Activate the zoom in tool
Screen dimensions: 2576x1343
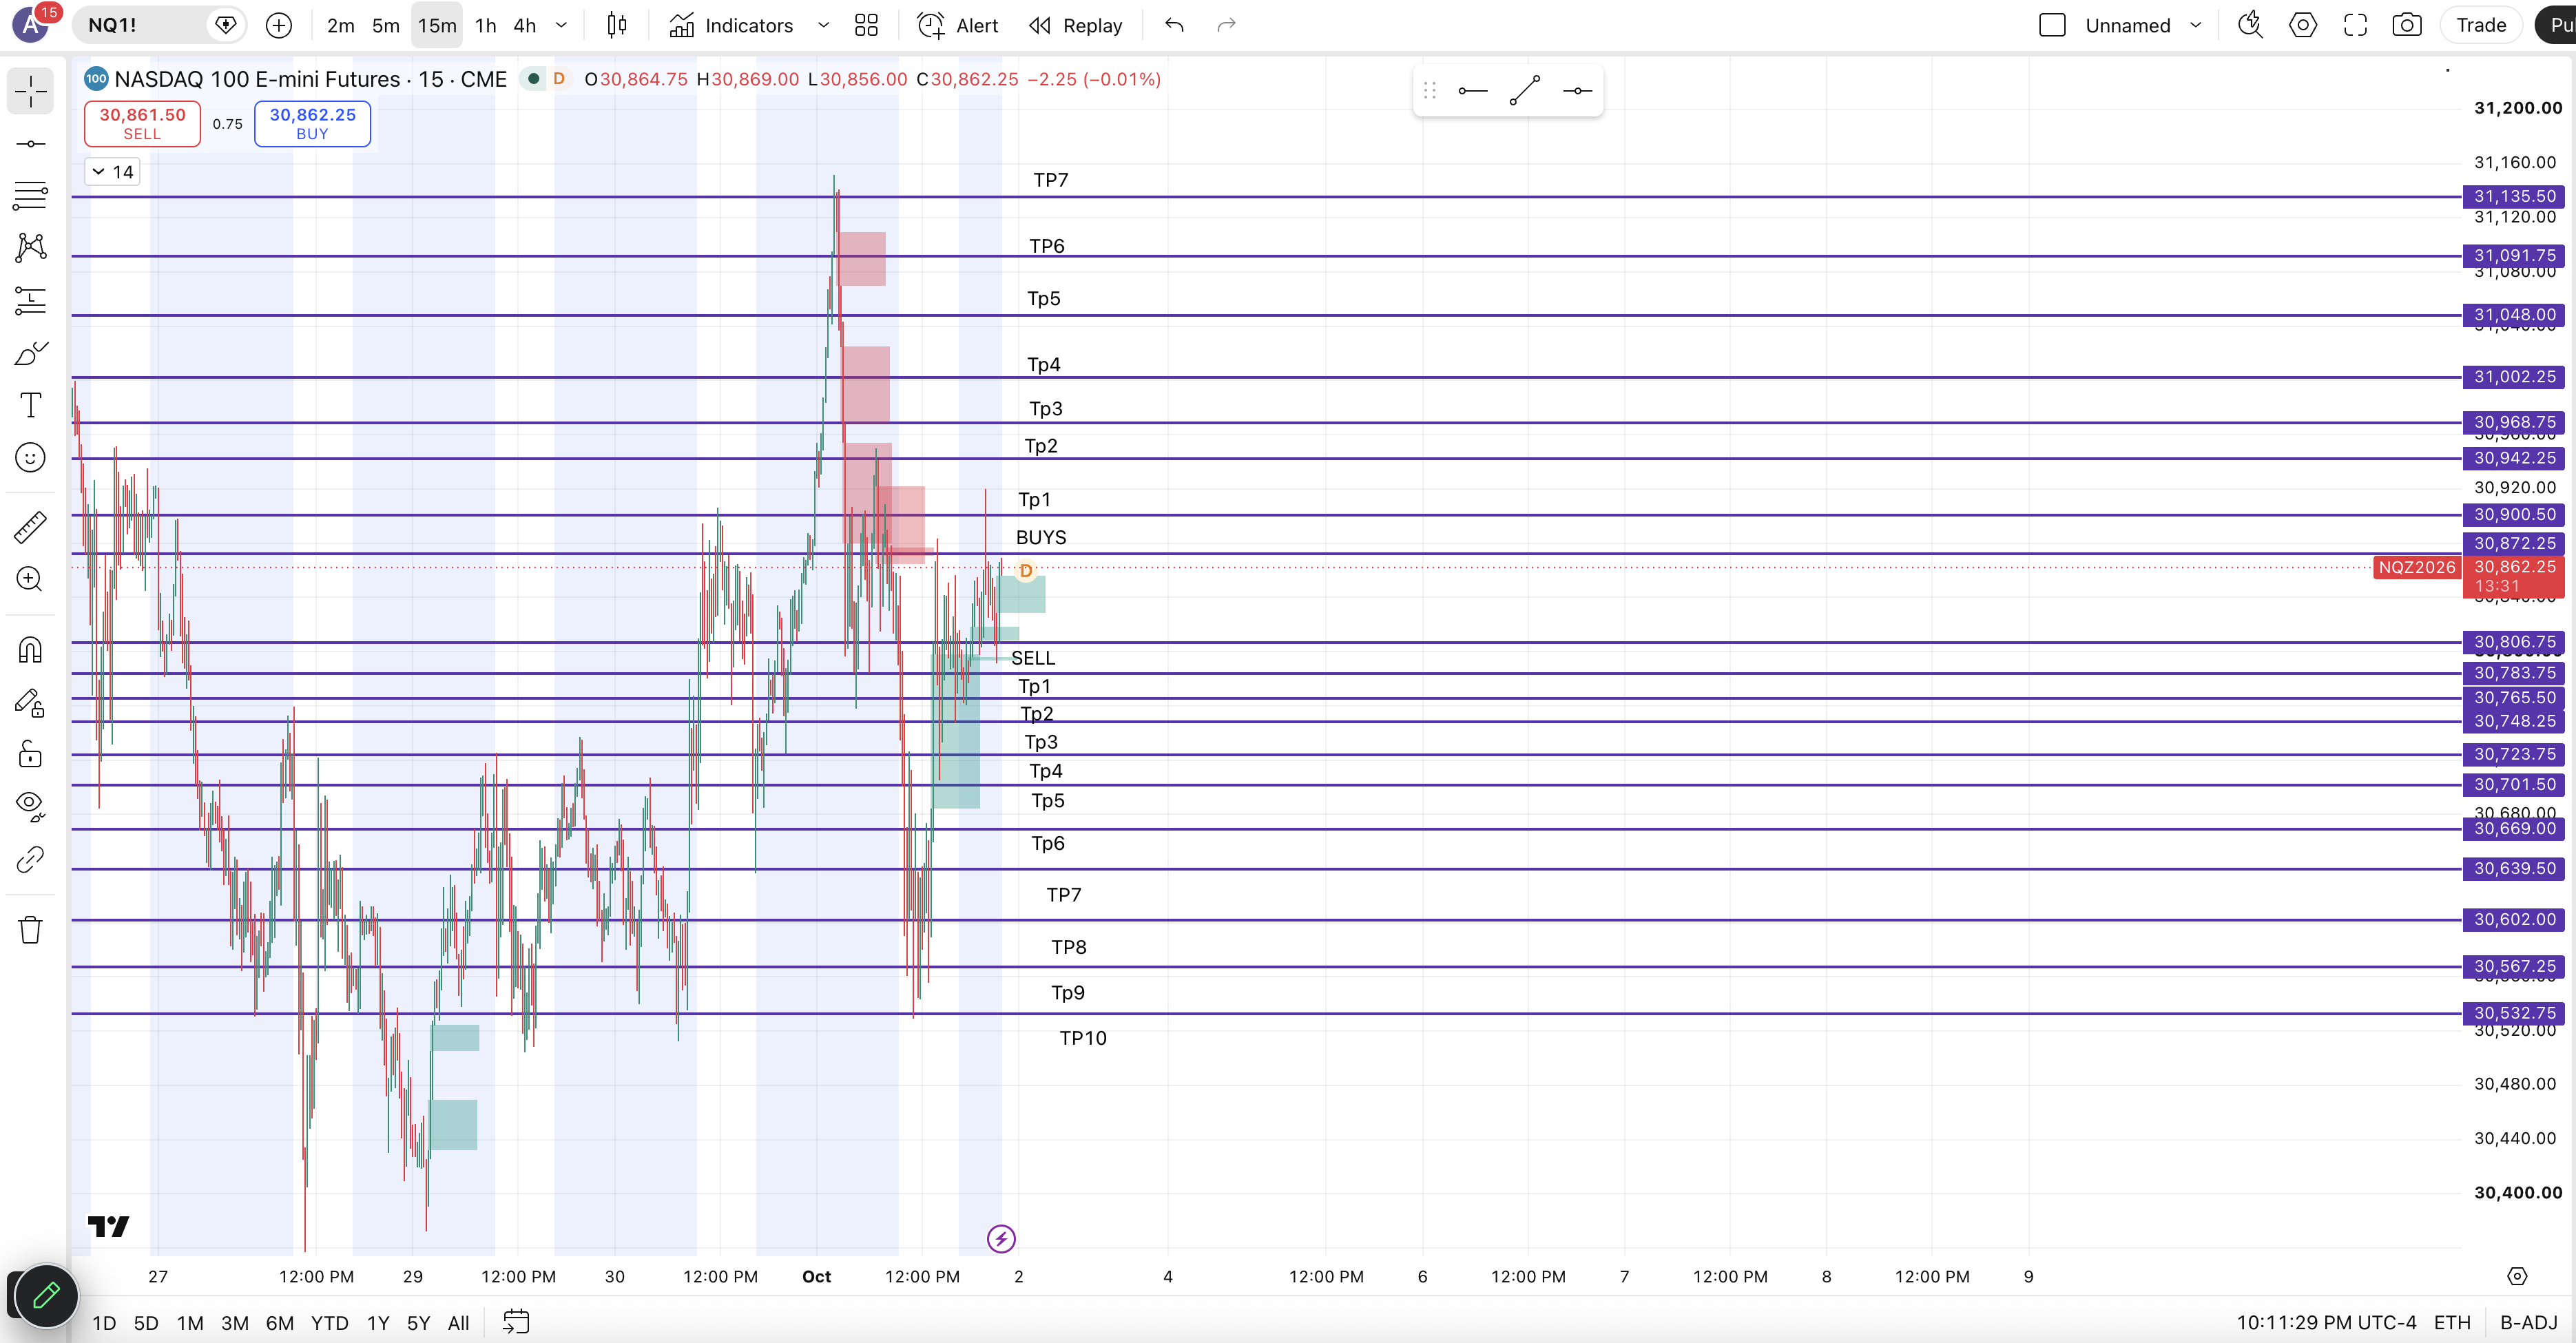pyautogui.click(x=30, y=579)
